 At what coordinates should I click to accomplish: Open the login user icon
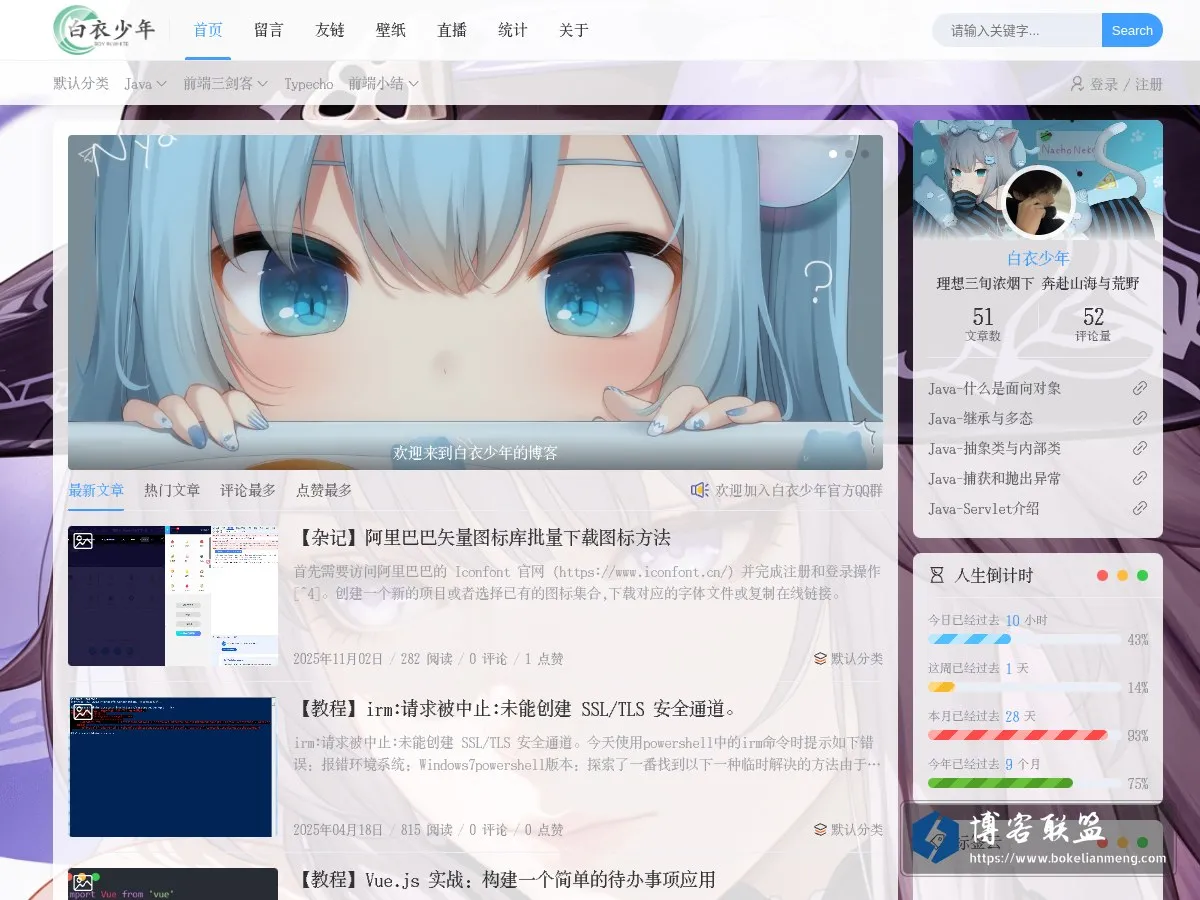click(1077, 84)
